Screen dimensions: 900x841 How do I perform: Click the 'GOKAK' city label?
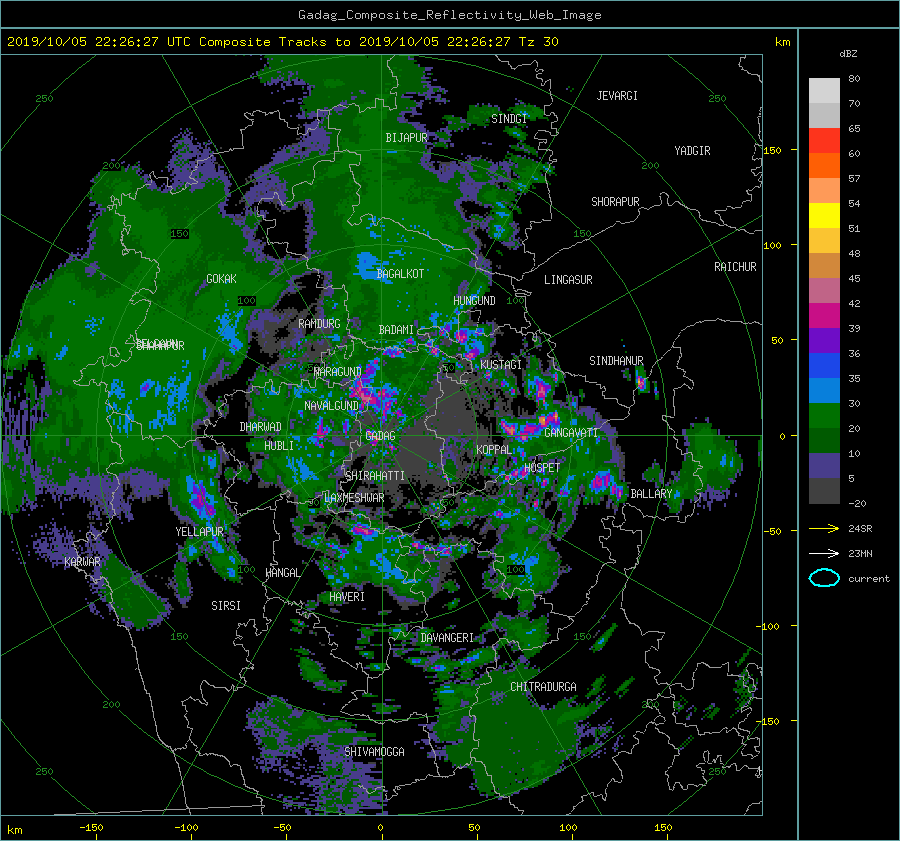(x=221, y=279)
